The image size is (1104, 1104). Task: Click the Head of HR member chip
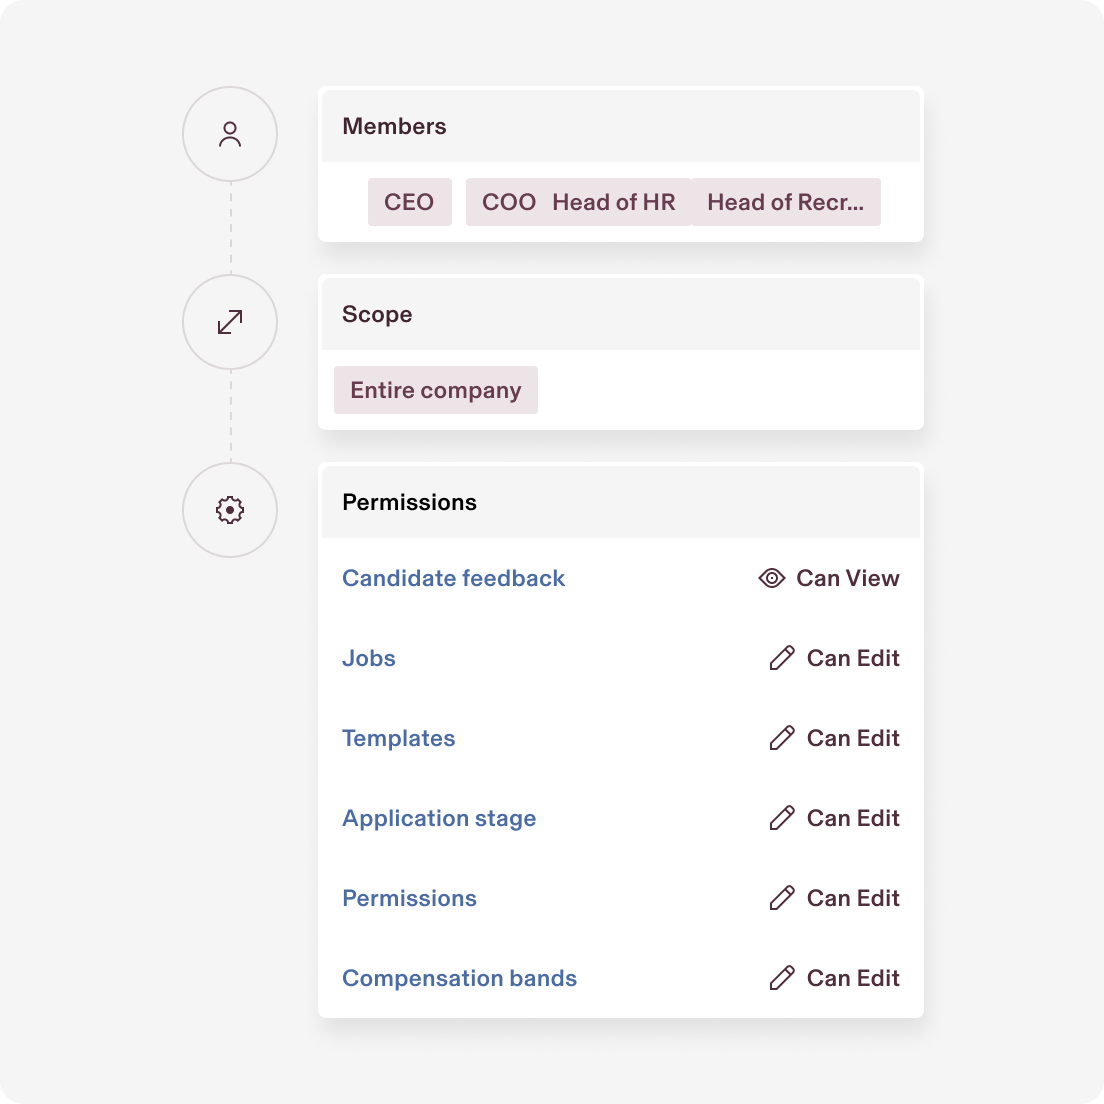point(614,201)
